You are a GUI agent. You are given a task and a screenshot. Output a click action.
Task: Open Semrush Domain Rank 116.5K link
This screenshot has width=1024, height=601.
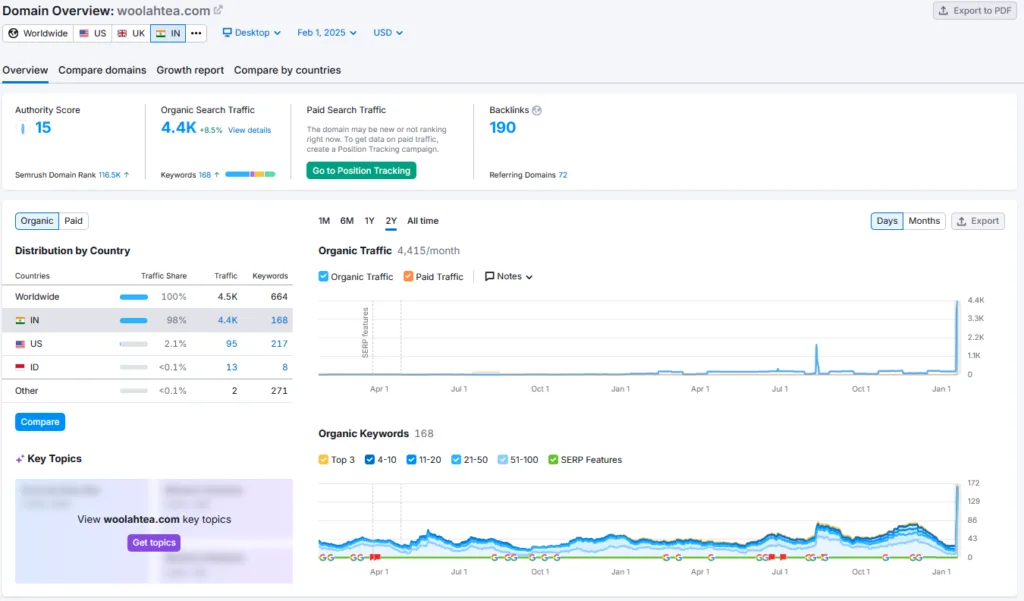[110, 175]
